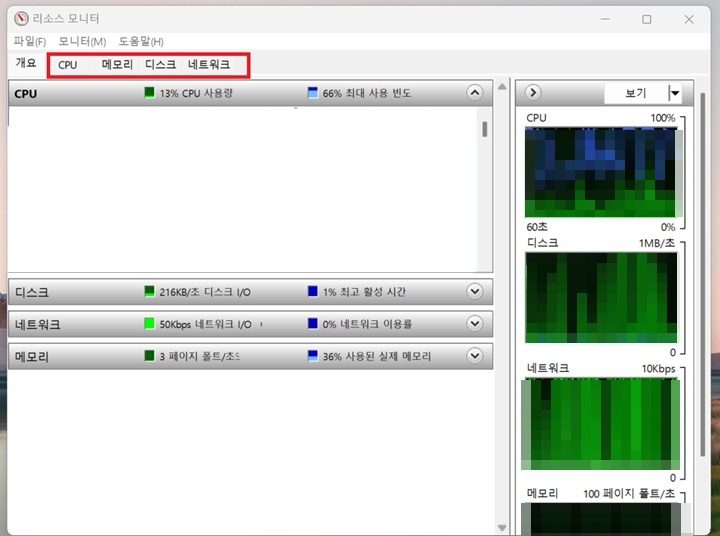Click the 네트워크 activity graph
Screen dimensions: 720x536
pos(602,424)
